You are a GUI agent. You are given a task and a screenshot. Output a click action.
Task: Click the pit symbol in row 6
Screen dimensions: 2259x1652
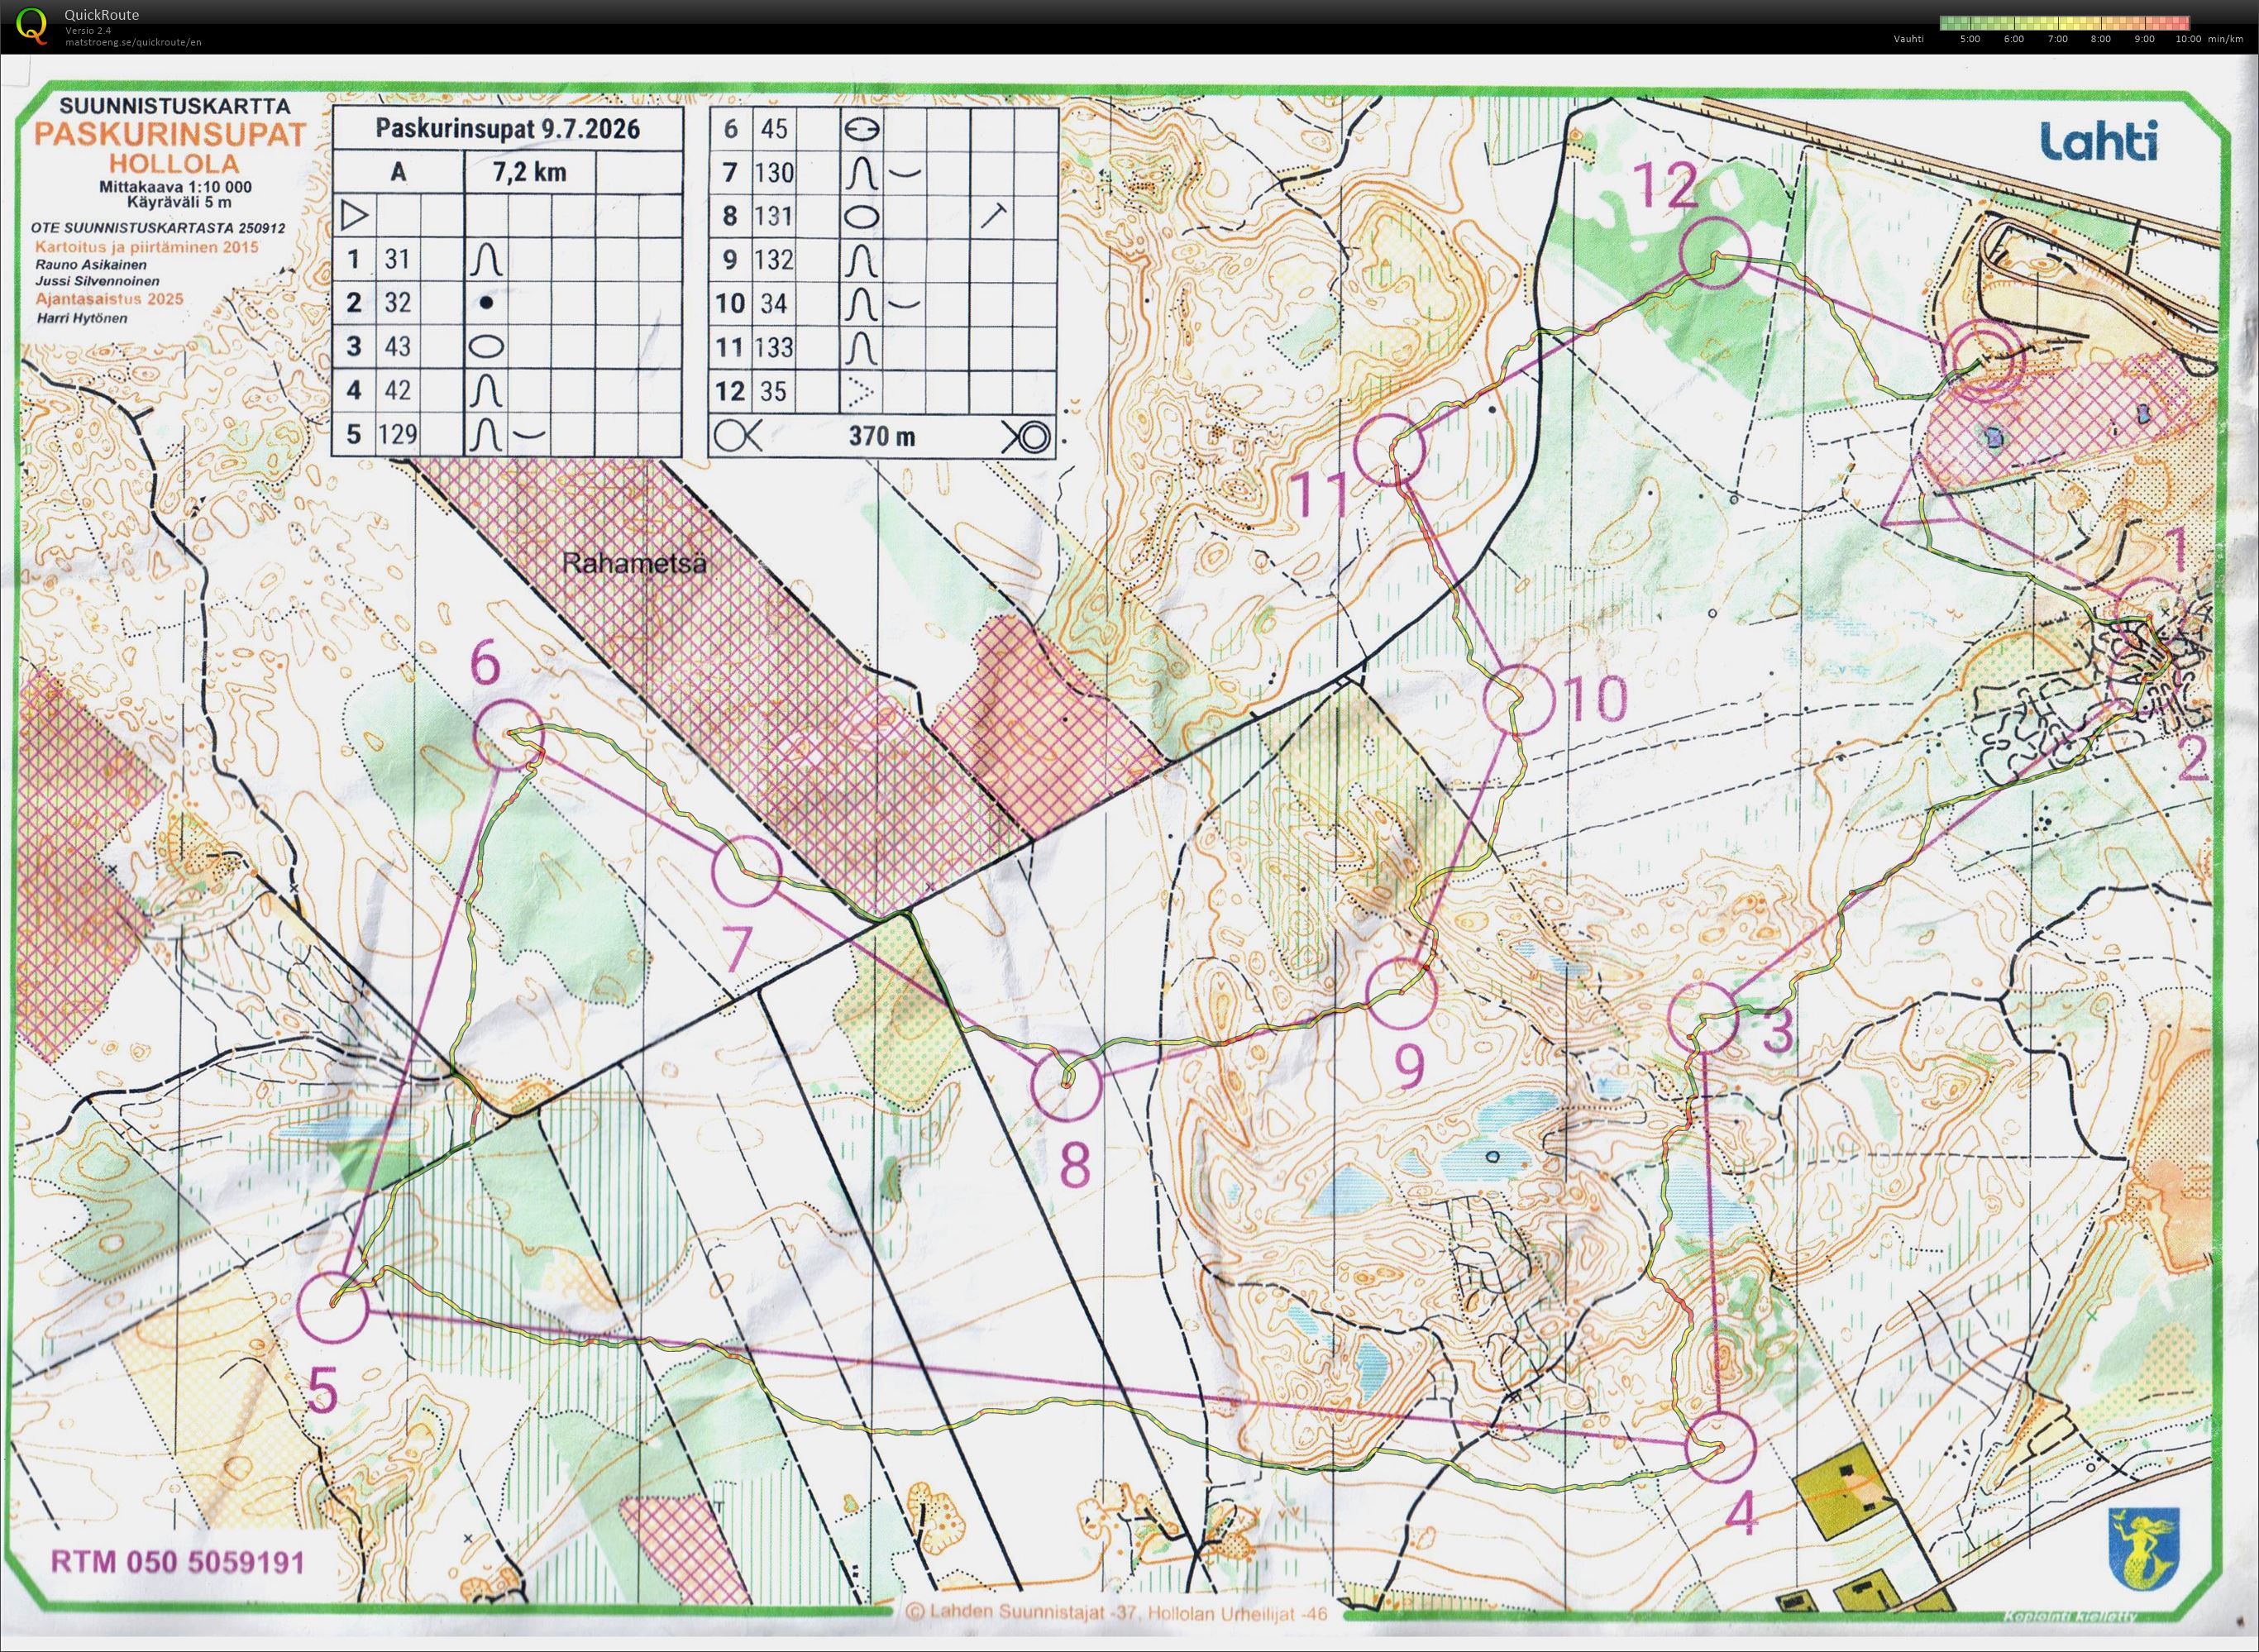point(861,129)
